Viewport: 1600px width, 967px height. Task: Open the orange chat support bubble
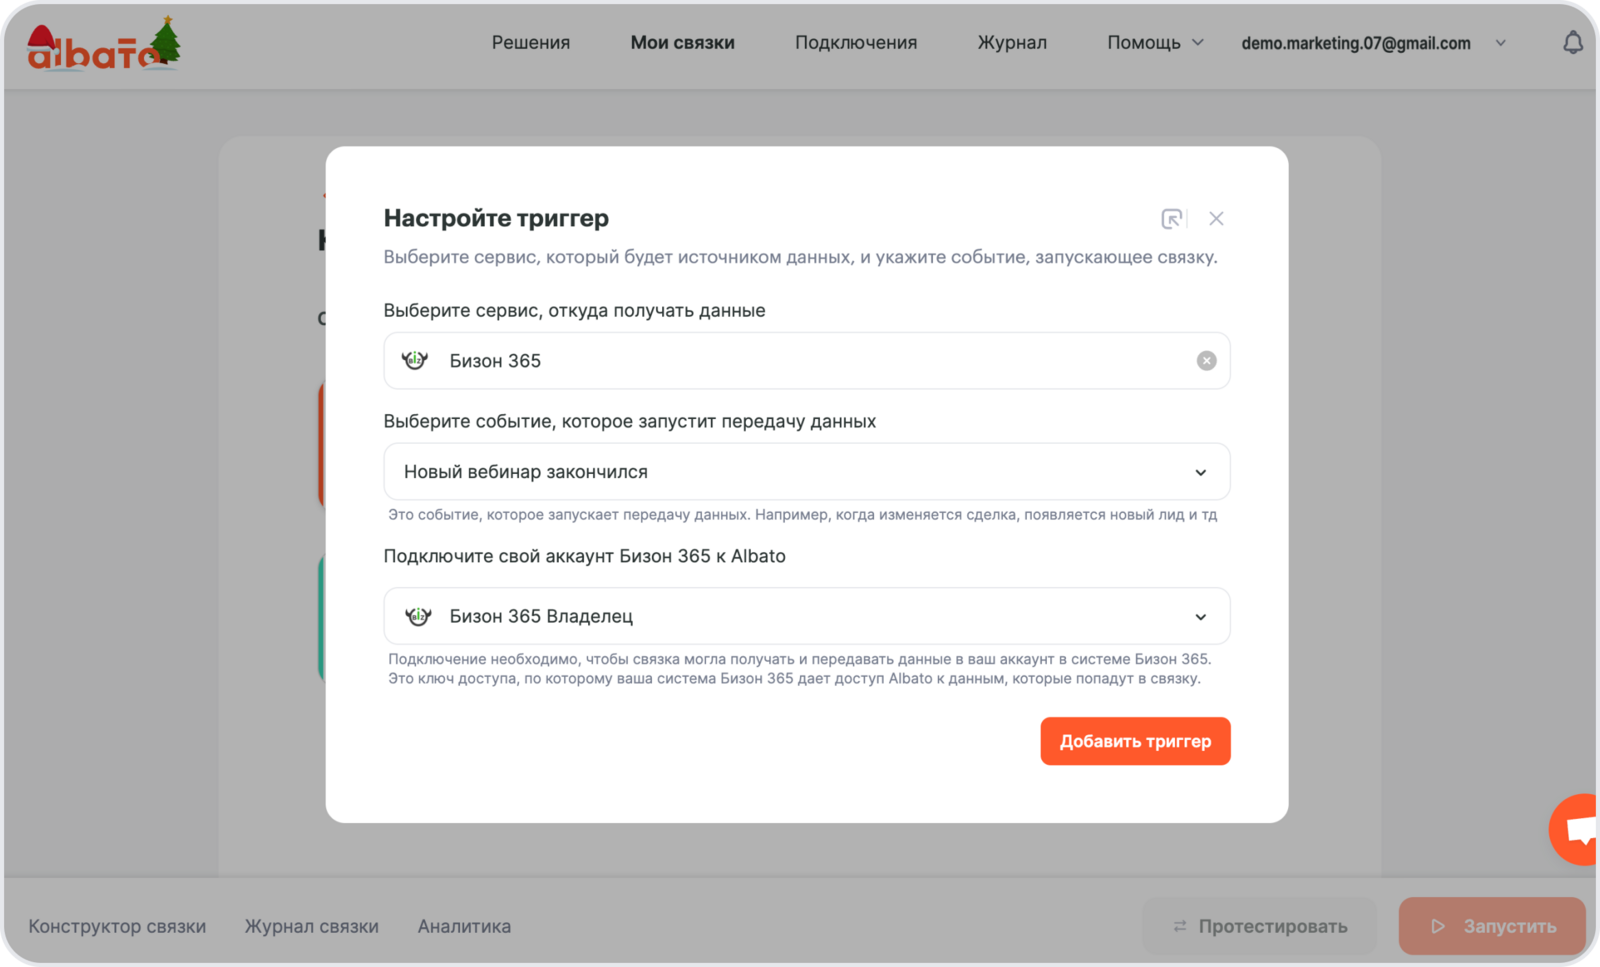pyautogui.click(x=1578, y=829)
